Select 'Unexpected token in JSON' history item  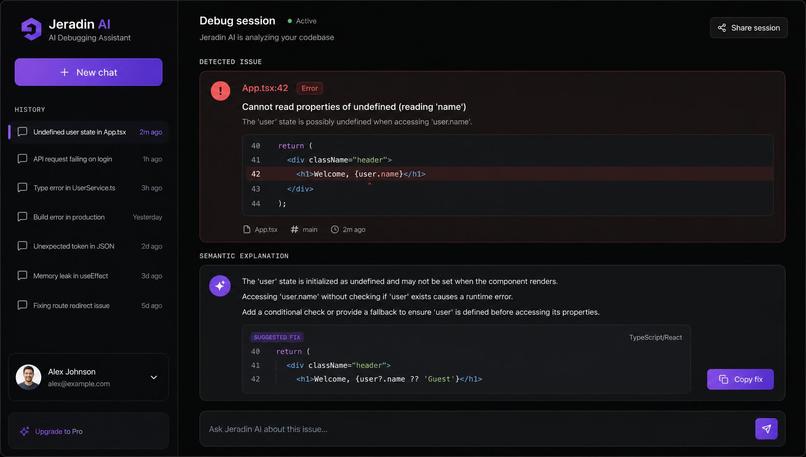click(x=88, y=246)
